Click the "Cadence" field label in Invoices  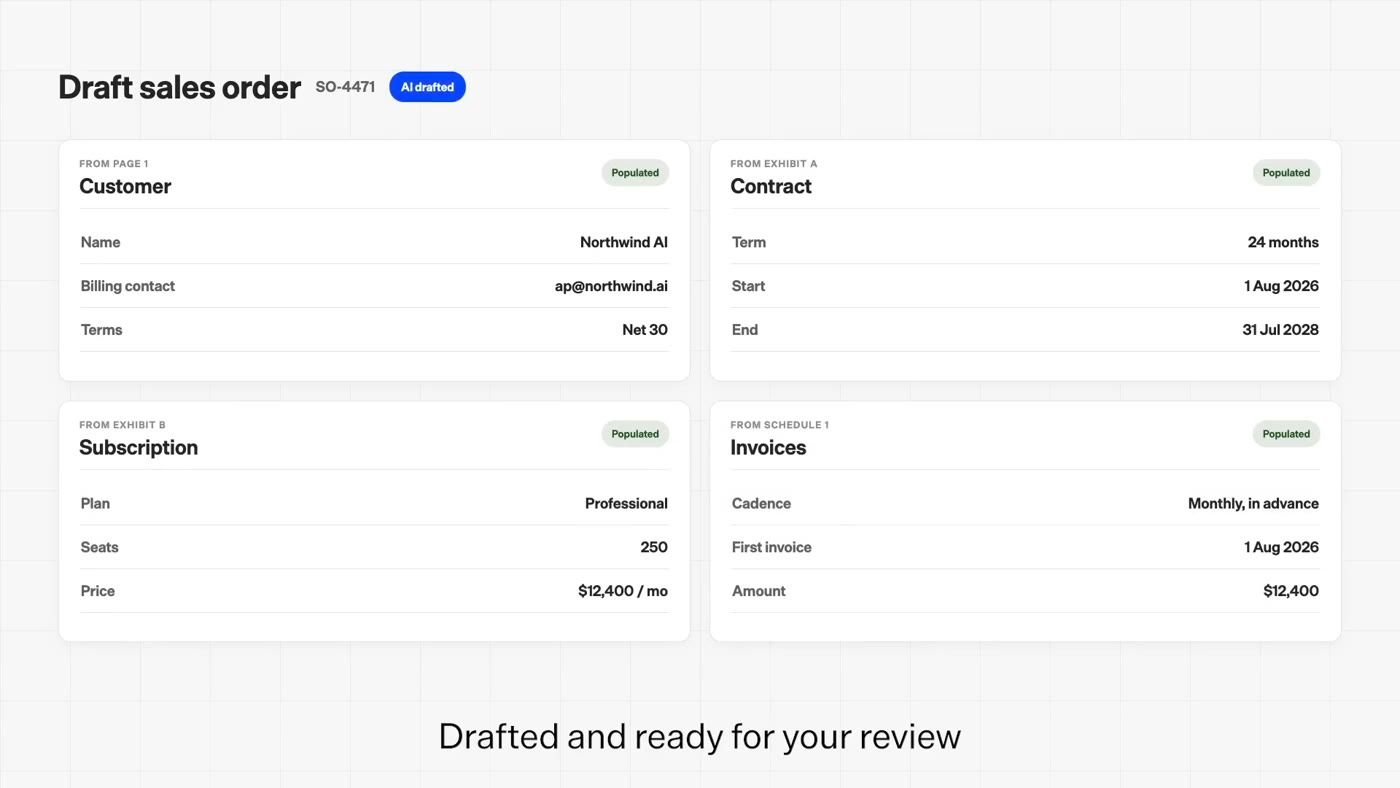coord(761,503)
